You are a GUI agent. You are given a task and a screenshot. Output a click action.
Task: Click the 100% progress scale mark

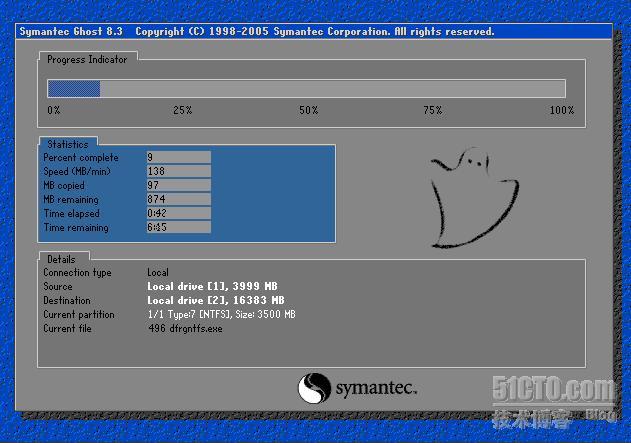tap(562, 110)
